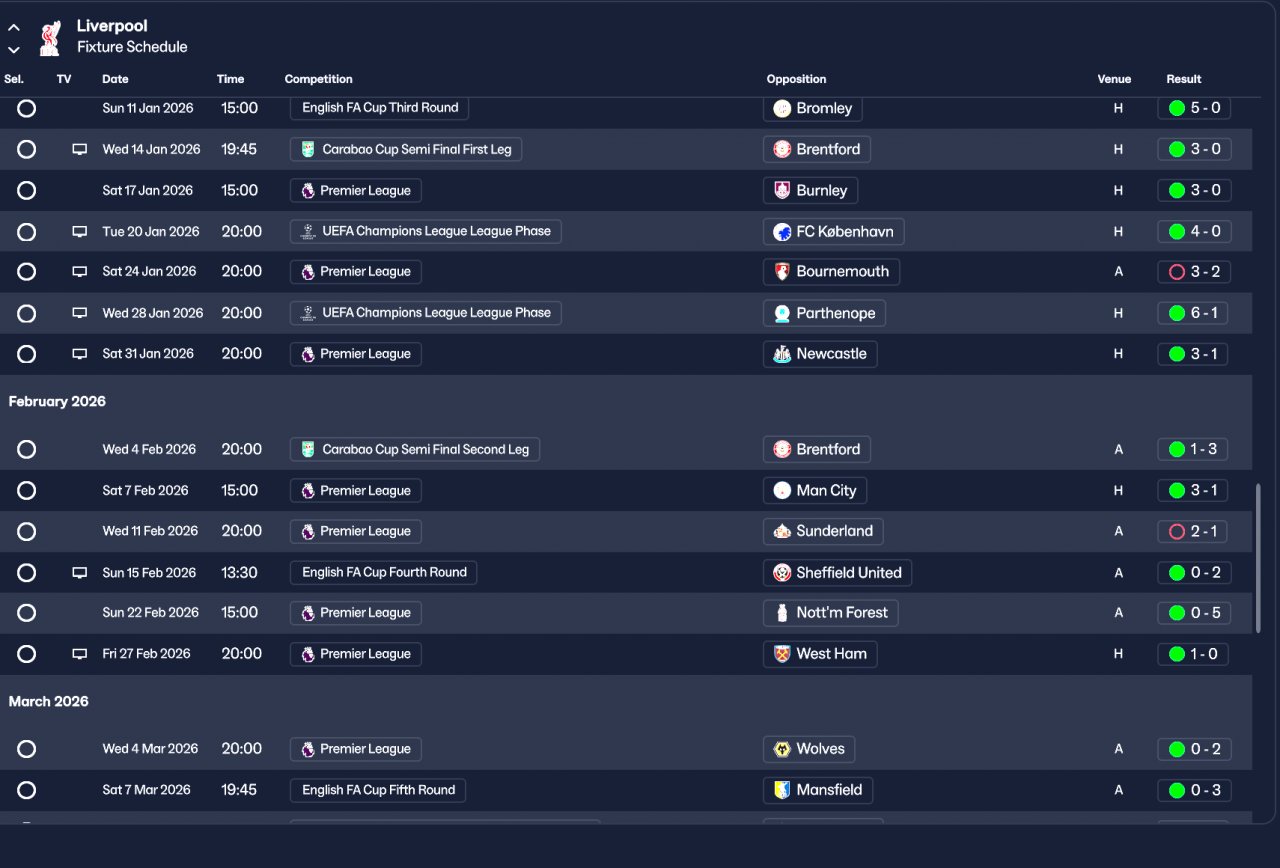1280x868 pixels.
Task: Open the 6 - 1 result against Parthenope
Action: tap(1194, 314)
